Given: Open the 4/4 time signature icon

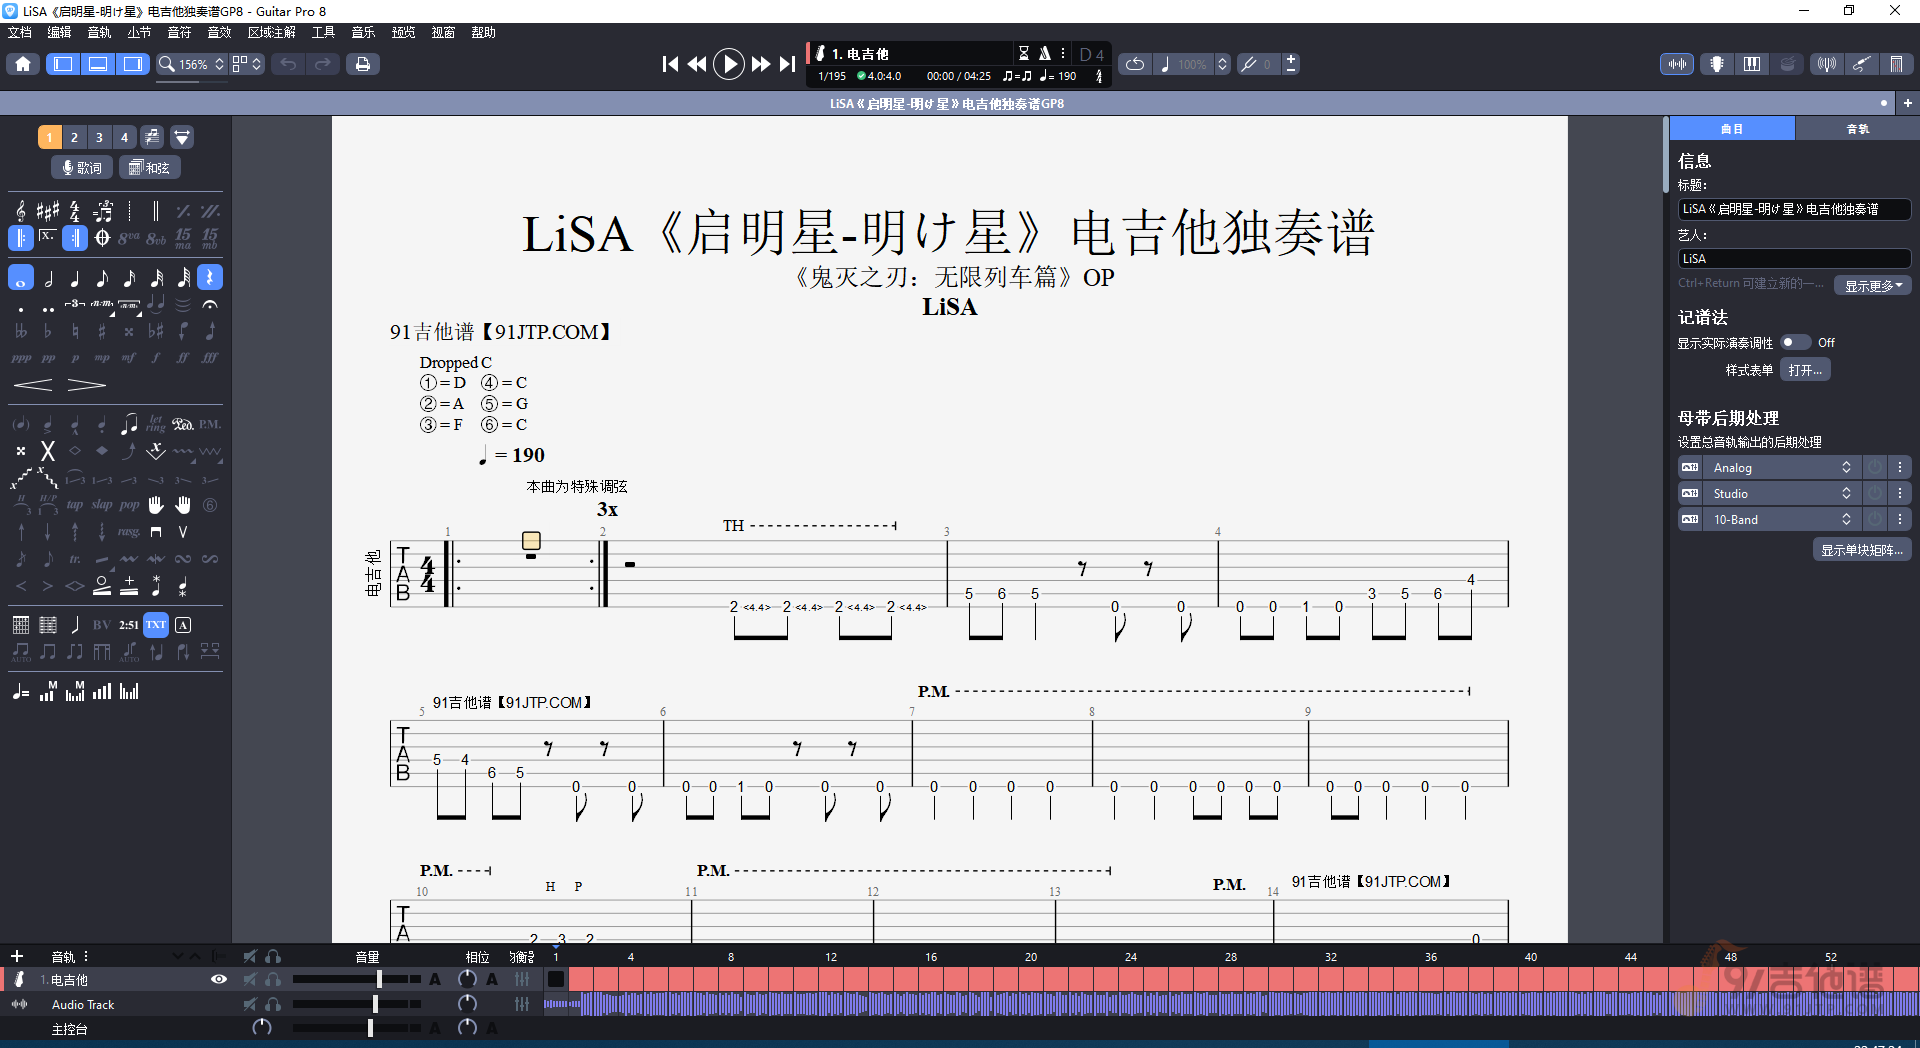Looking at the screenshot, I should pyautogui.click(x=75, y=211).
